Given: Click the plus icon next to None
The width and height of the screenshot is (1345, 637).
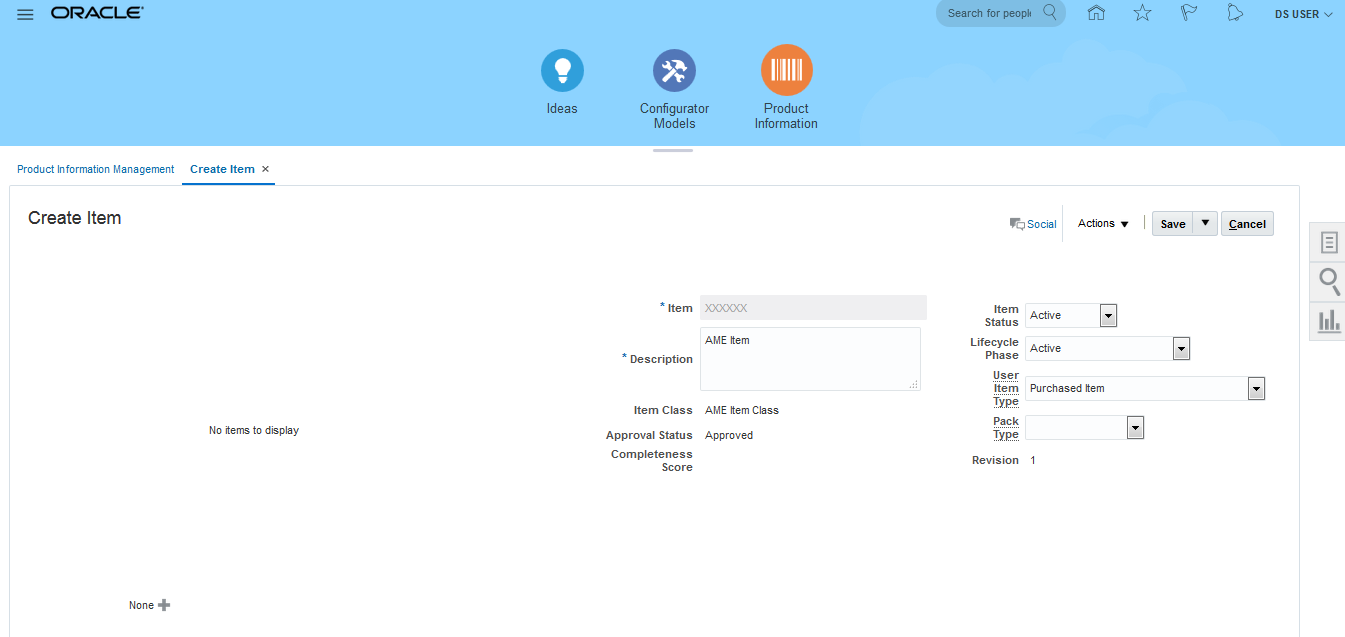Looking at the screenshot, I should pyautogui.click(x=164, y=605).
